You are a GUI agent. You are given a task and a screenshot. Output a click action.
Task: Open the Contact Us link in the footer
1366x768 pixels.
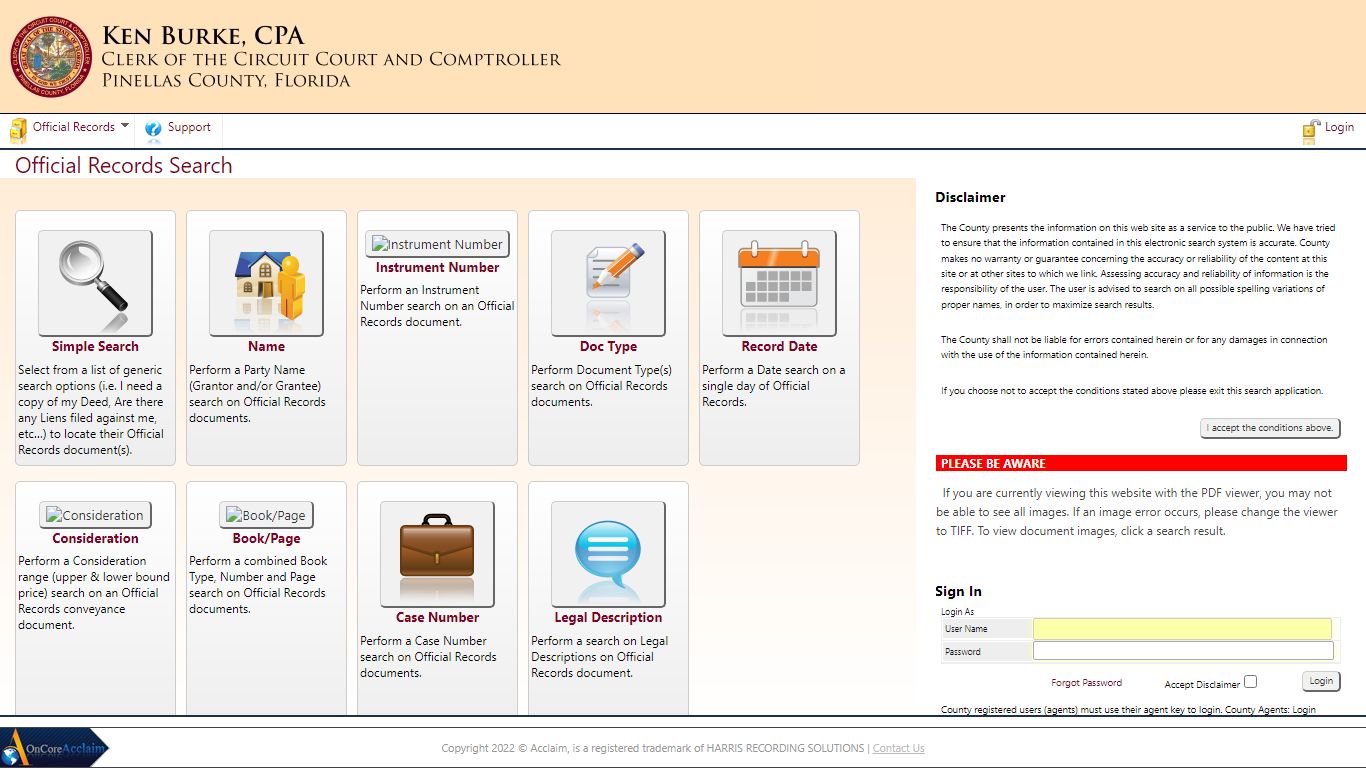898,748
